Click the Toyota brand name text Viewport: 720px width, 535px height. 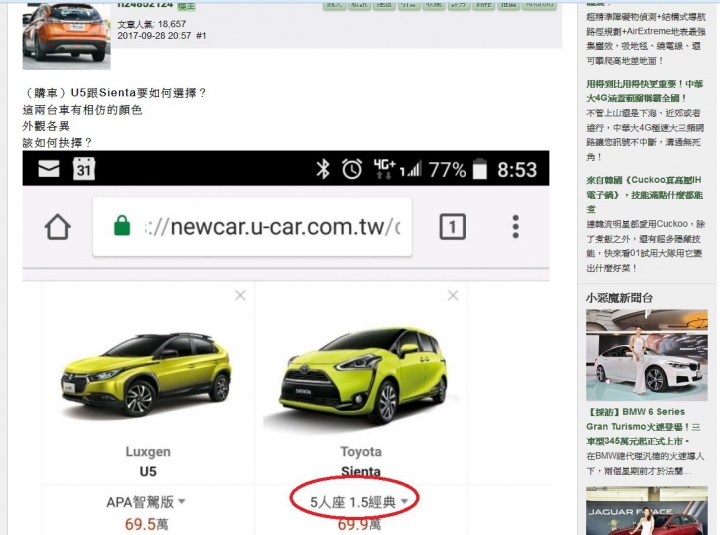361,452
